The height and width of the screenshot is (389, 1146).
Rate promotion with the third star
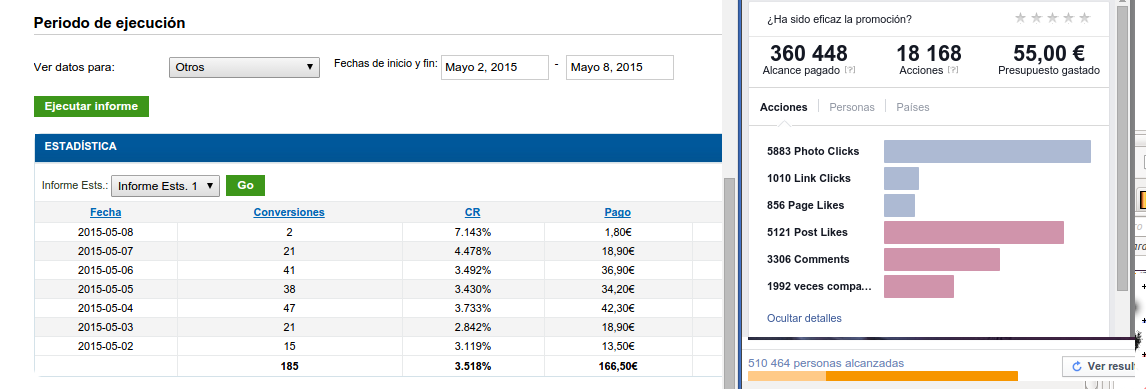click(1052, 18)
